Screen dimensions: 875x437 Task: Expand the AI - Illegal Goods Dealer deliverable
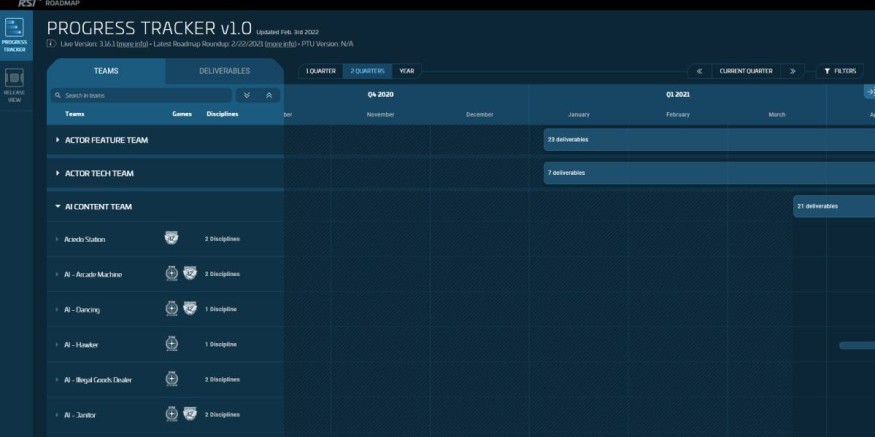click(x=57, y=380)
